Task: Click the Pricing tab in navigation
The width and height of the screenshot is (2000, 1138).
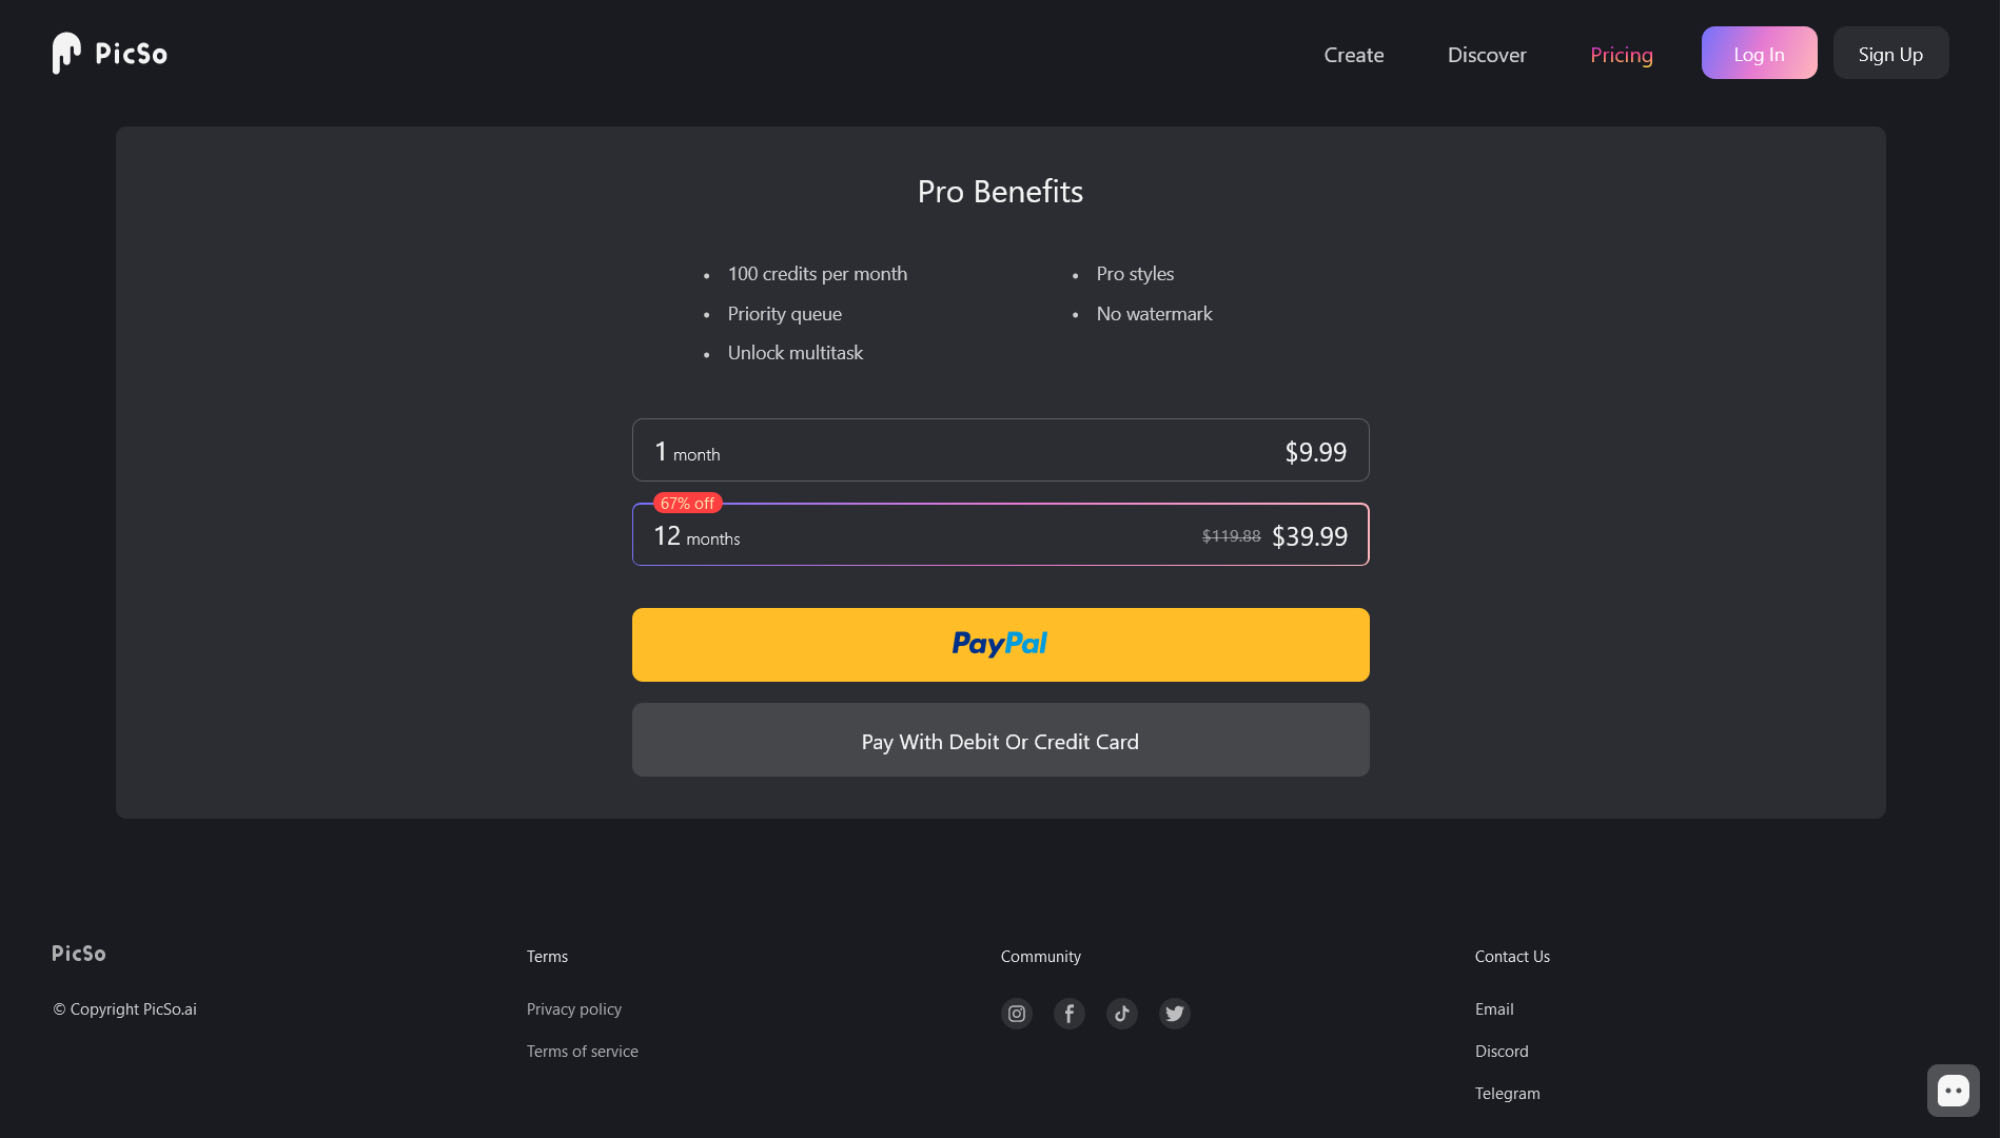Action: click(1621, 54)
